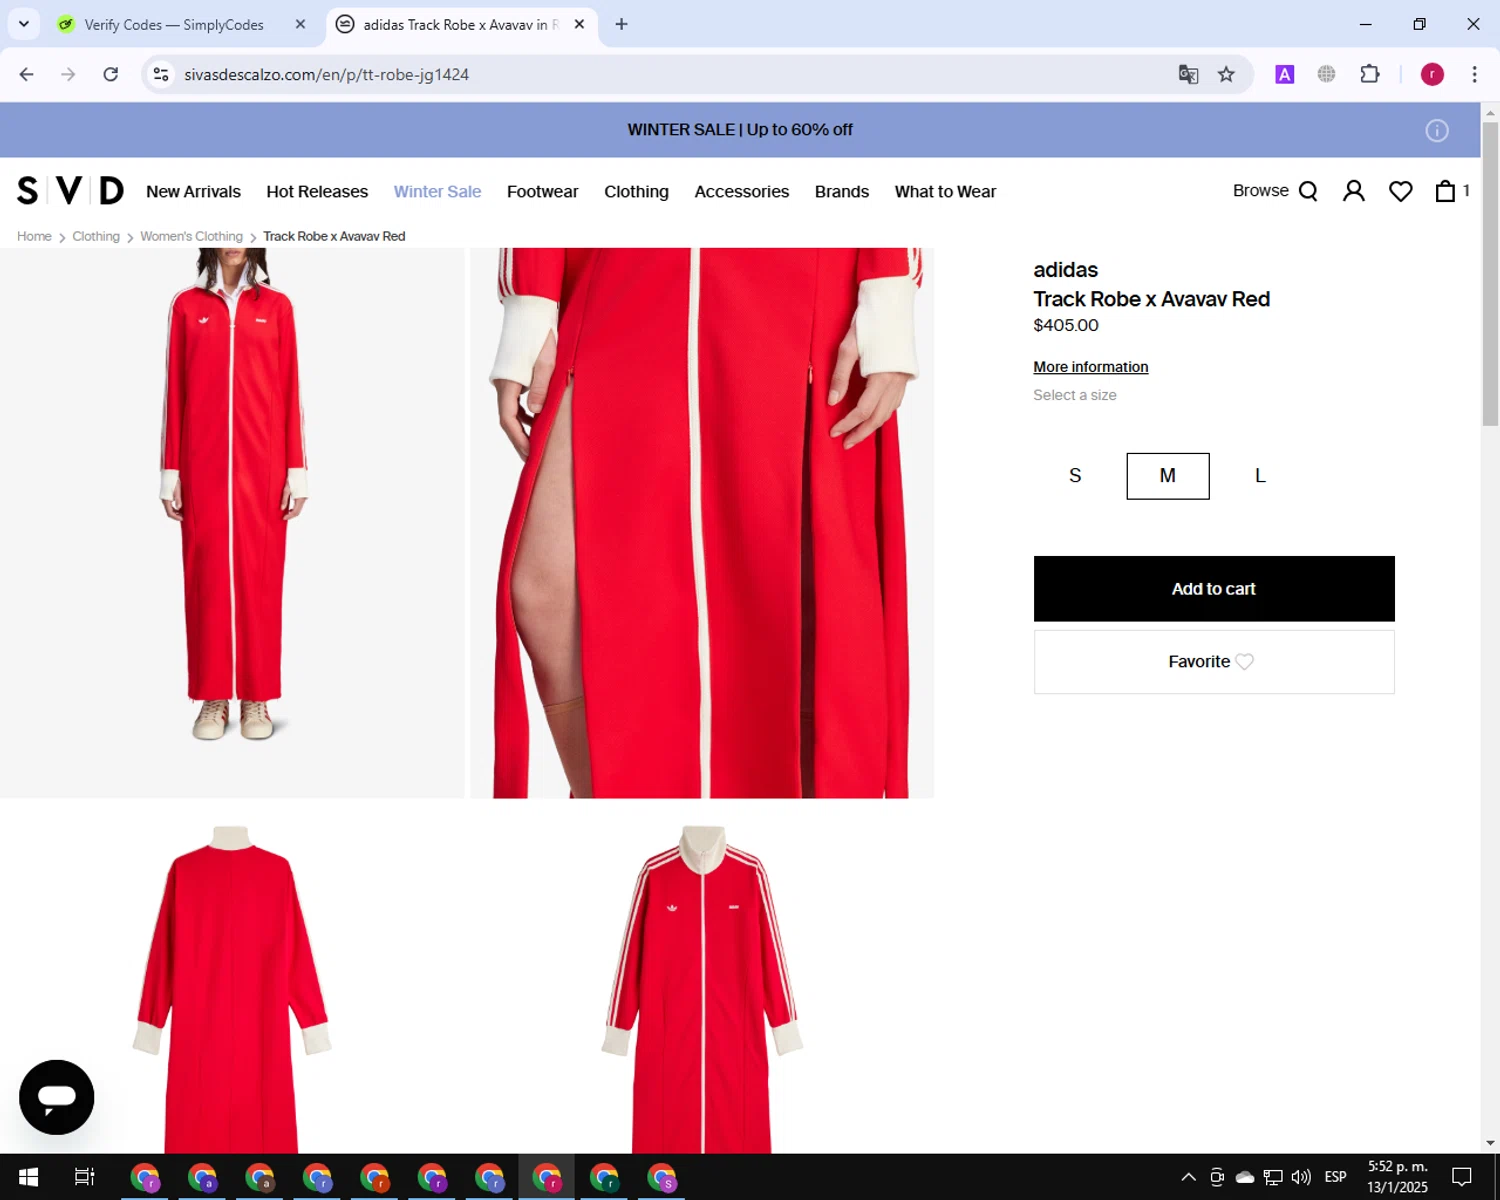This screenshot has height=1200, width=1500.
Task: Open the New Arrivals menu
Action: click(193, 191)
